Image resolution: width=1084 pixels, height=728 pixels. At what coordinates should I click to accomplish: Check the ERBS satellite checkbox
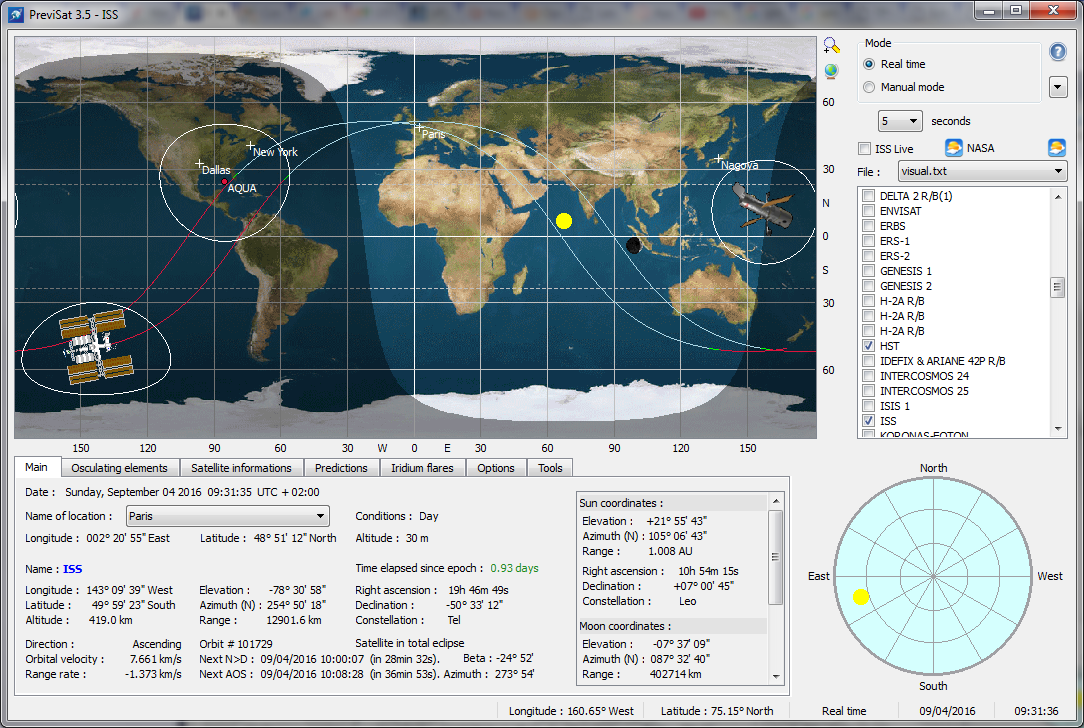click(869, 226)
